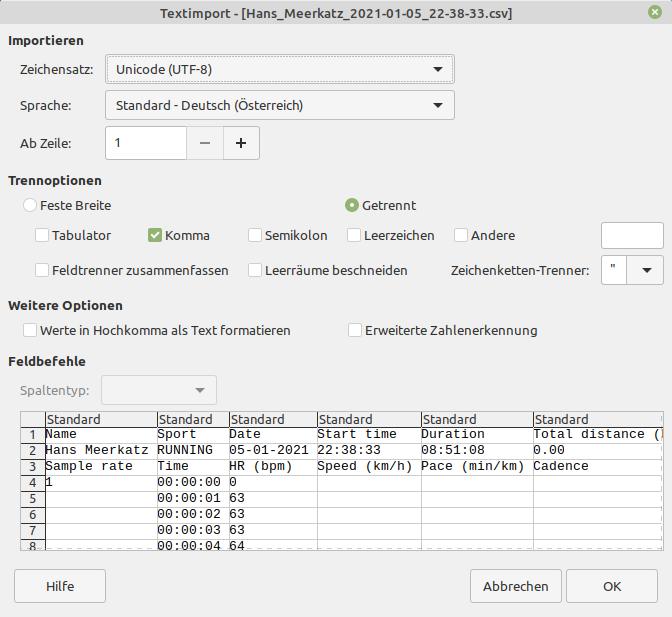This screenshot has height=617, width=672.
Task: Confirm the import with OK
Action: pos(612,586)
